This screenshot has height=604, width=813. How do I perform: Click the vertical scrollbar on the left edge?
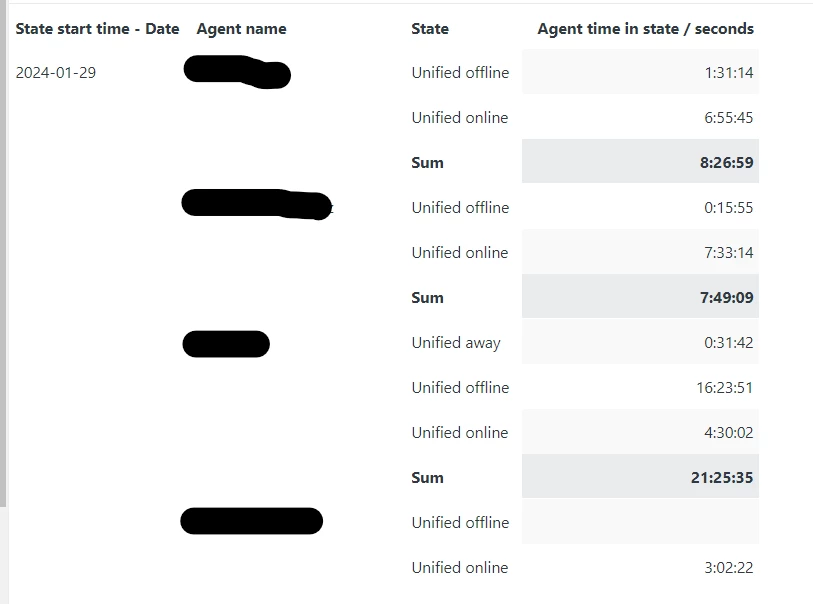[3, 254]
